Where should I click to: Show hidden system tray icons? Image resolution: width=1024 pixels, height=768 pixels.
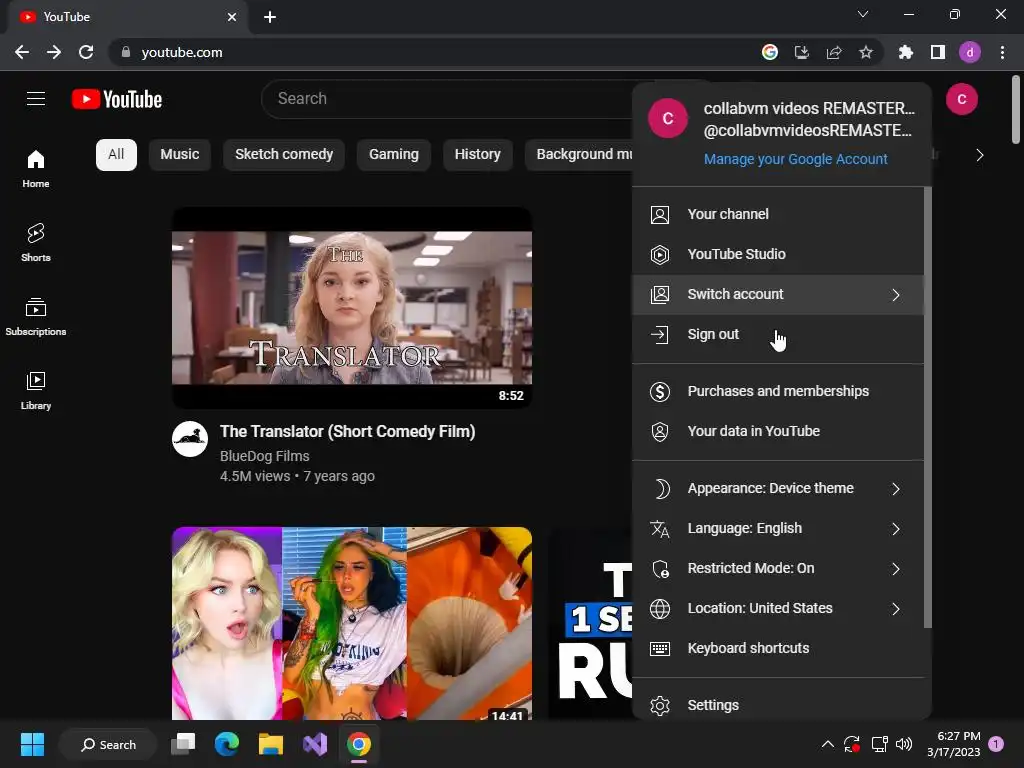(x=827, y=744)
